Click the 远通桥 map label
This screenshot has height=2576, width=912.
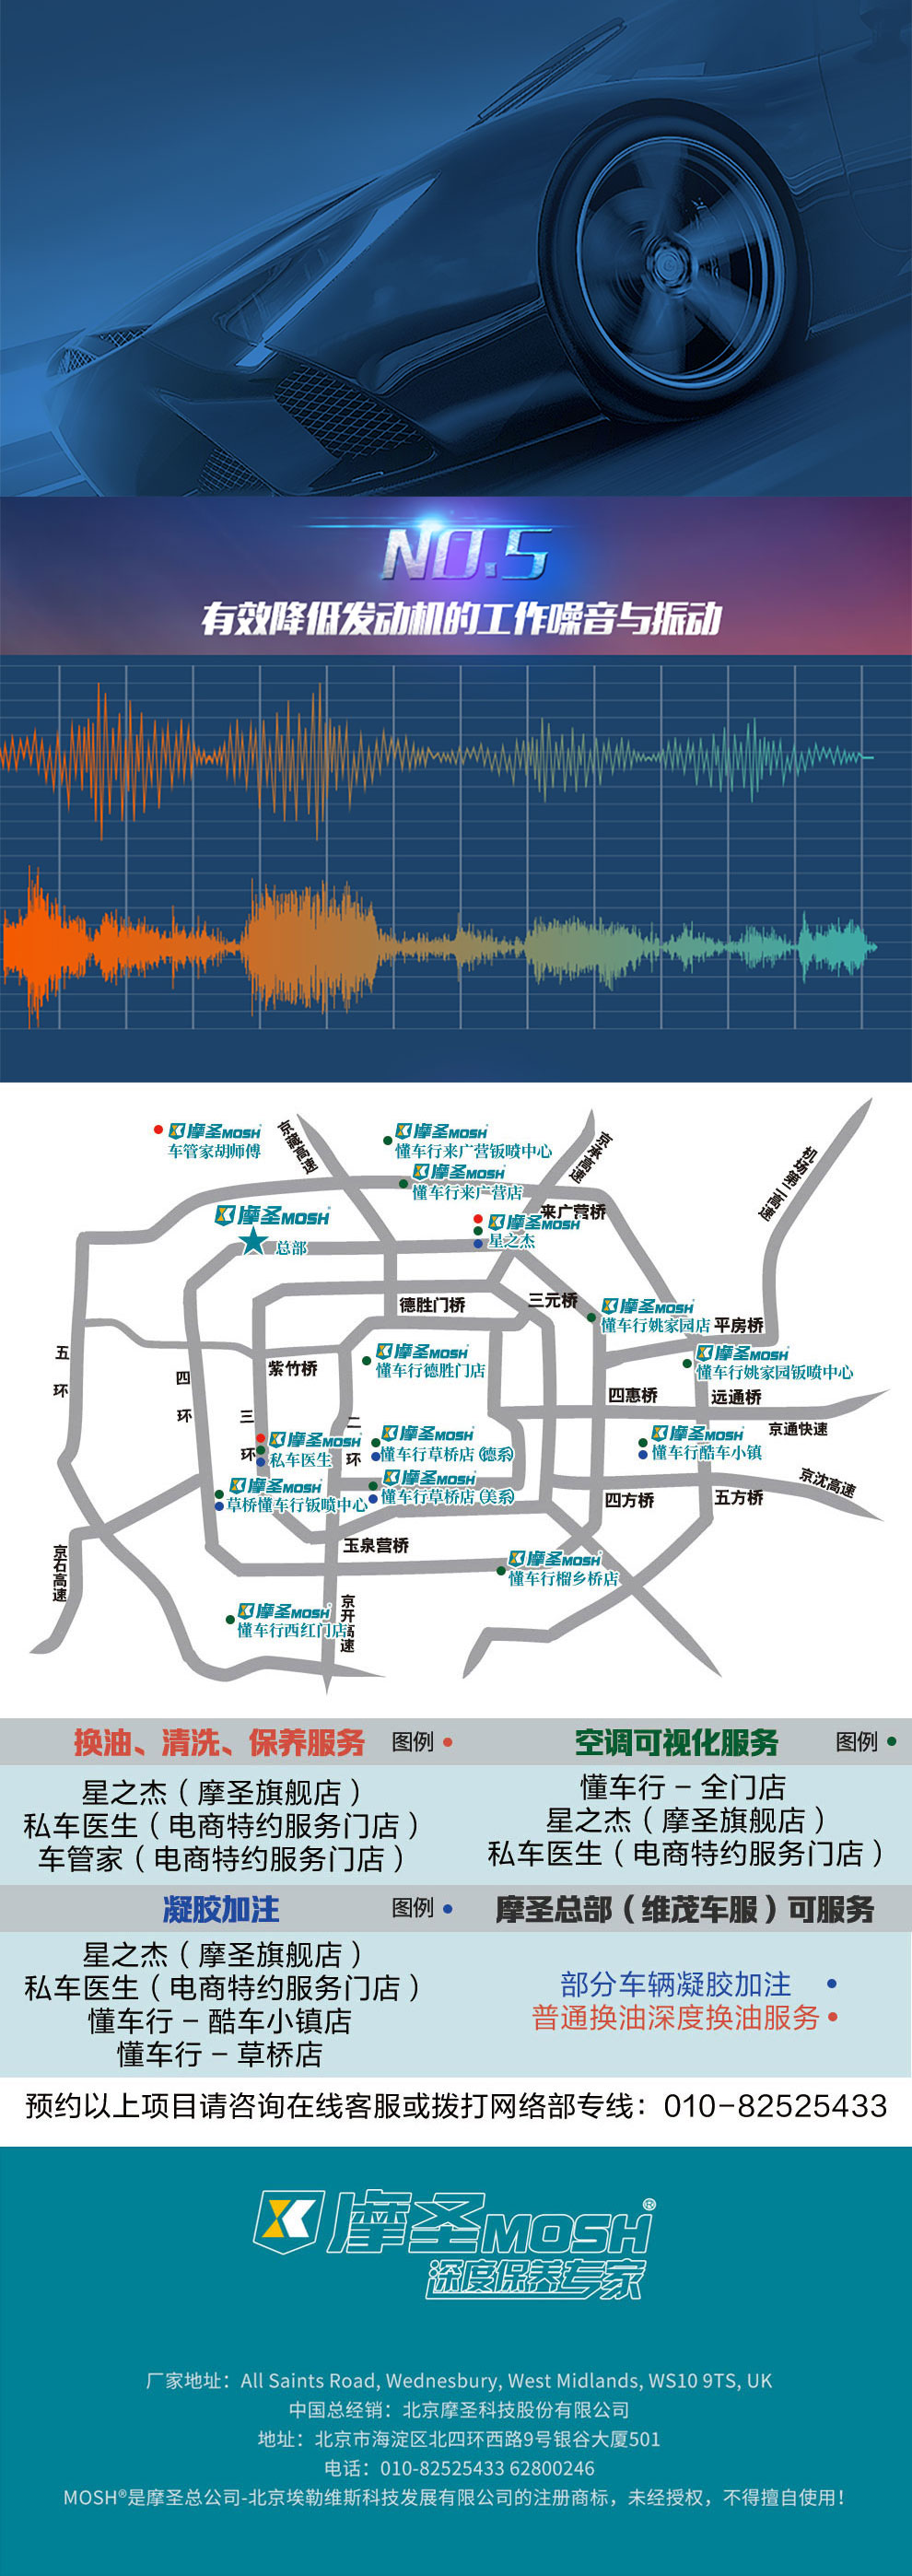click(x=736, y=1396)
